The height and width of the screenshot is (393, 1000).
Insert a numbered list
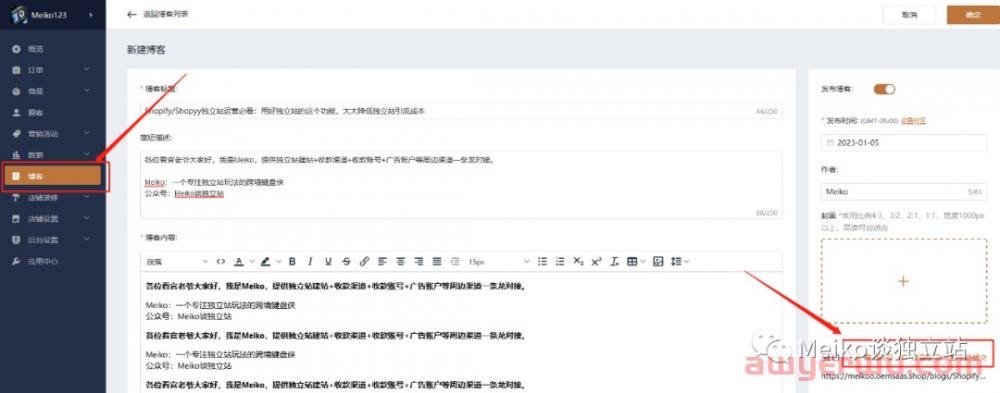click(560, 261)
